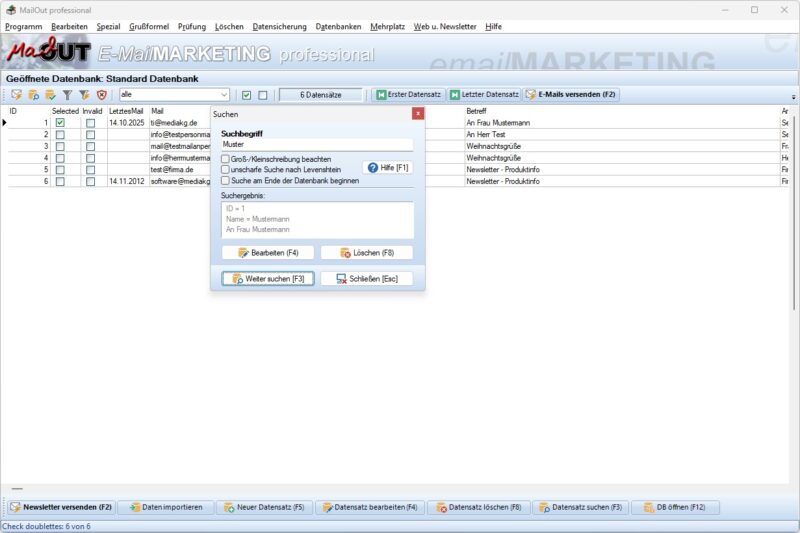Uncheck Selected box for record 1
Image resolution: width=800 pixels, height=533 pixels.
click(x=60, y=122)
